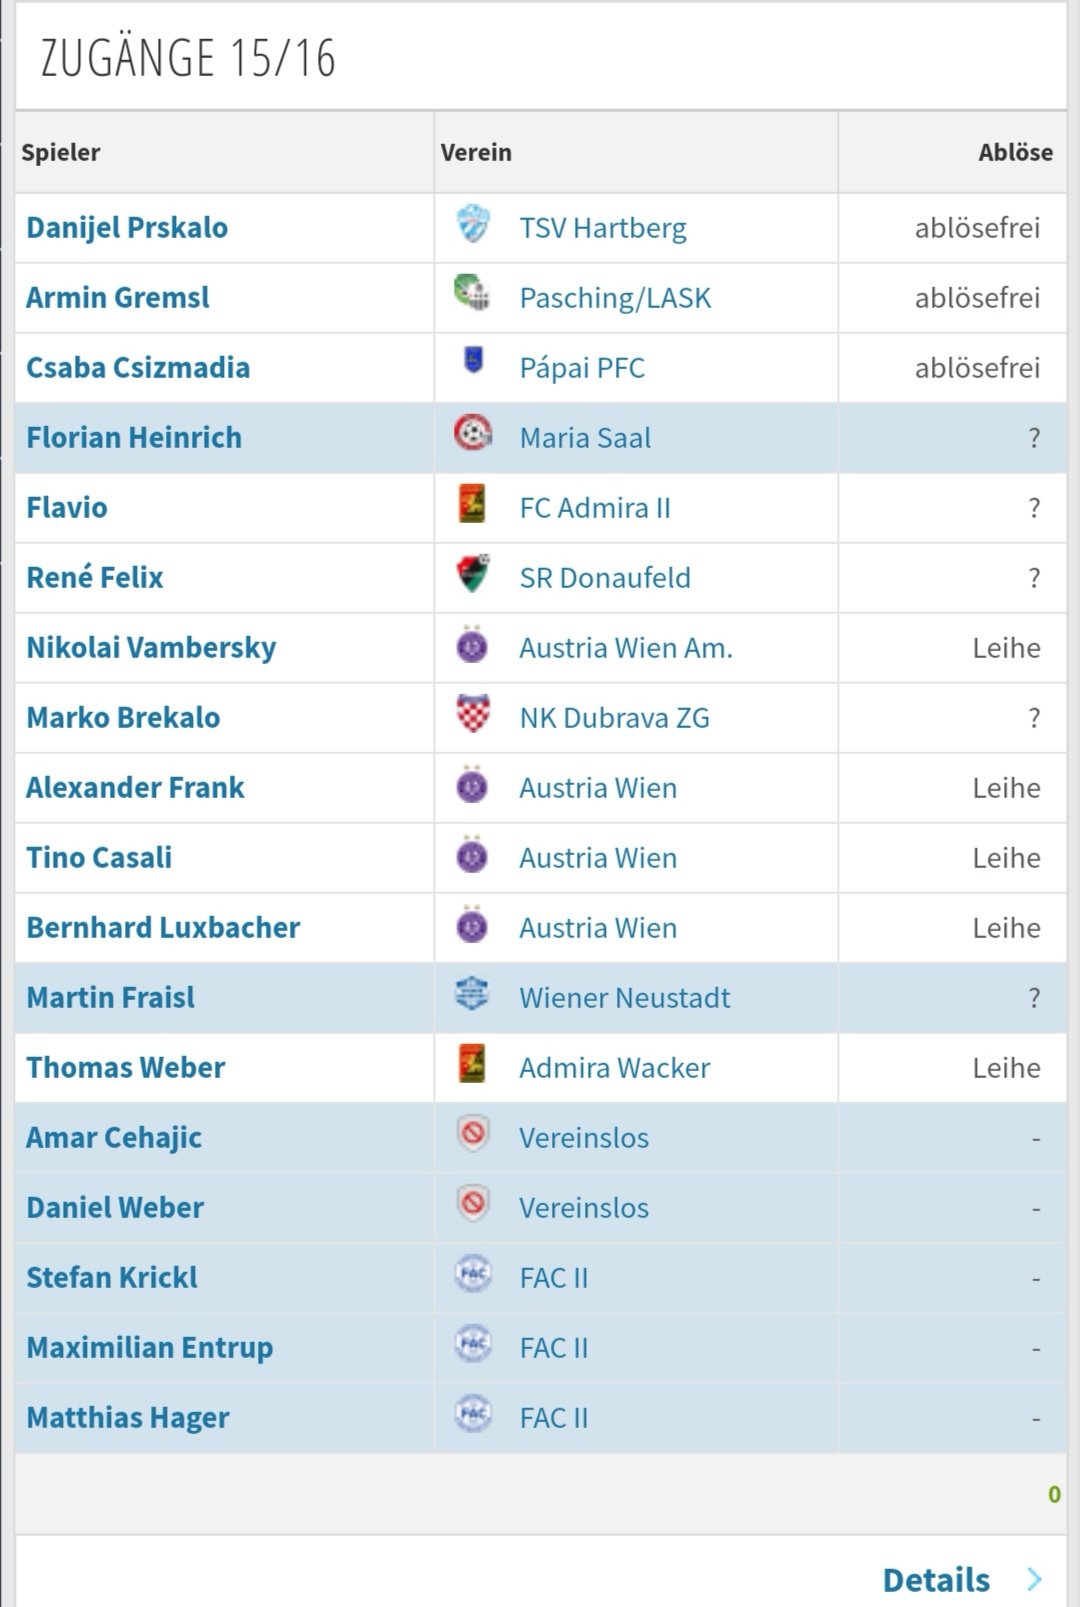
Task: Click the TSV Hartberg club crest icon
Action: click(x=472, y=226)
